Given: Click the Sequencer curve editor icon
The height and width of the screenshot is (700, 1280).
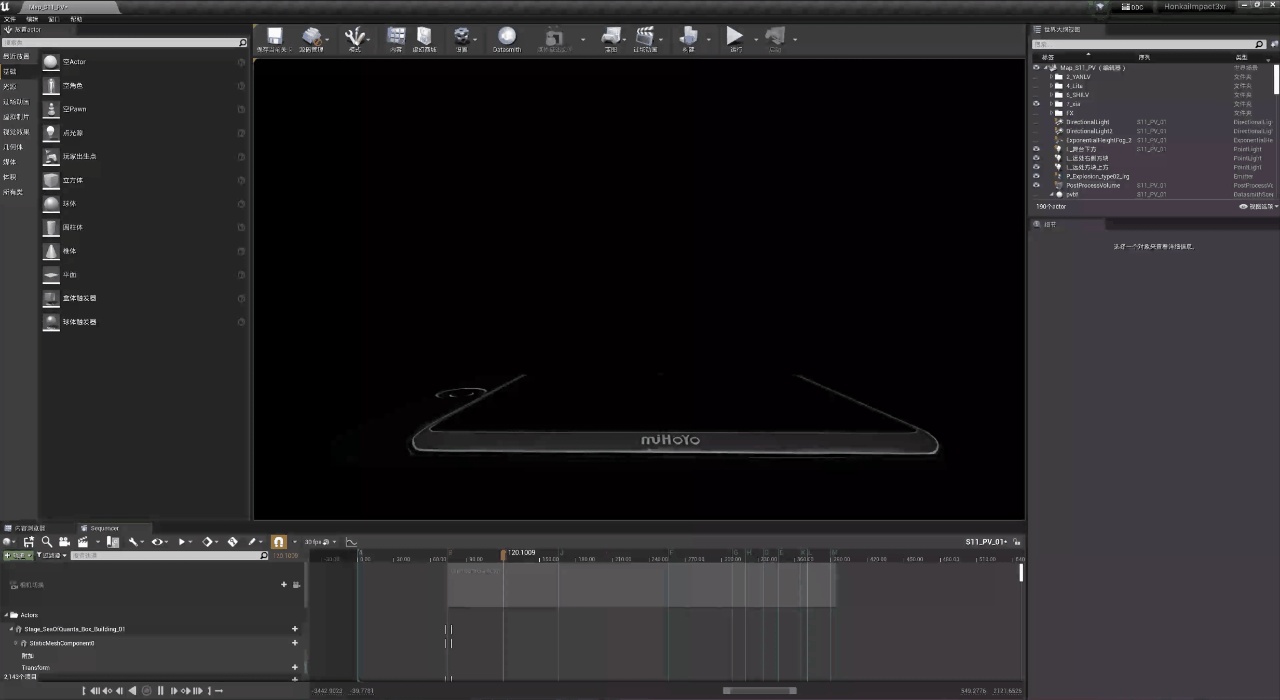Looking at the screenshot, I should coord(352,541).
